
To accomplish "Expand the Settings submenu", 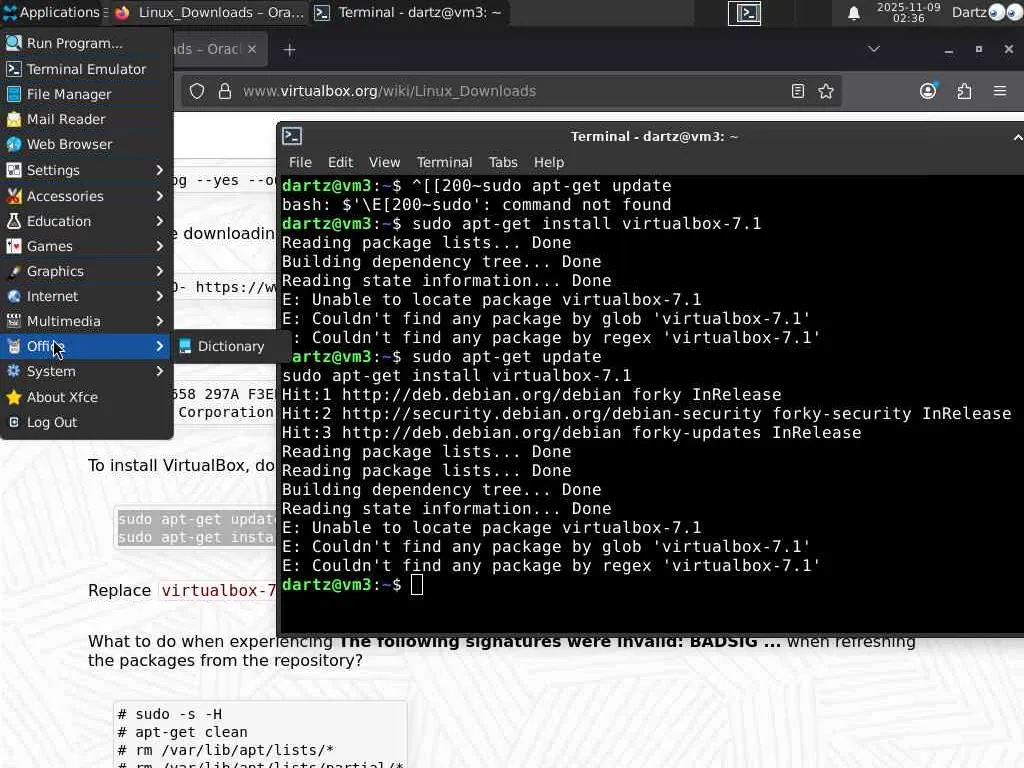I will 86,170.
